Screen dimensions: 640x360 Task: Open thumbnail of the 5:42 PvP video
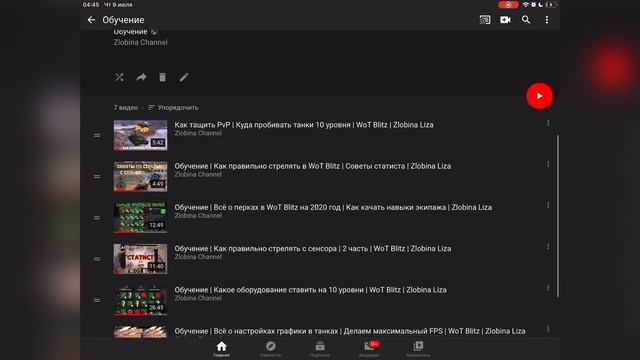[140, 135]
